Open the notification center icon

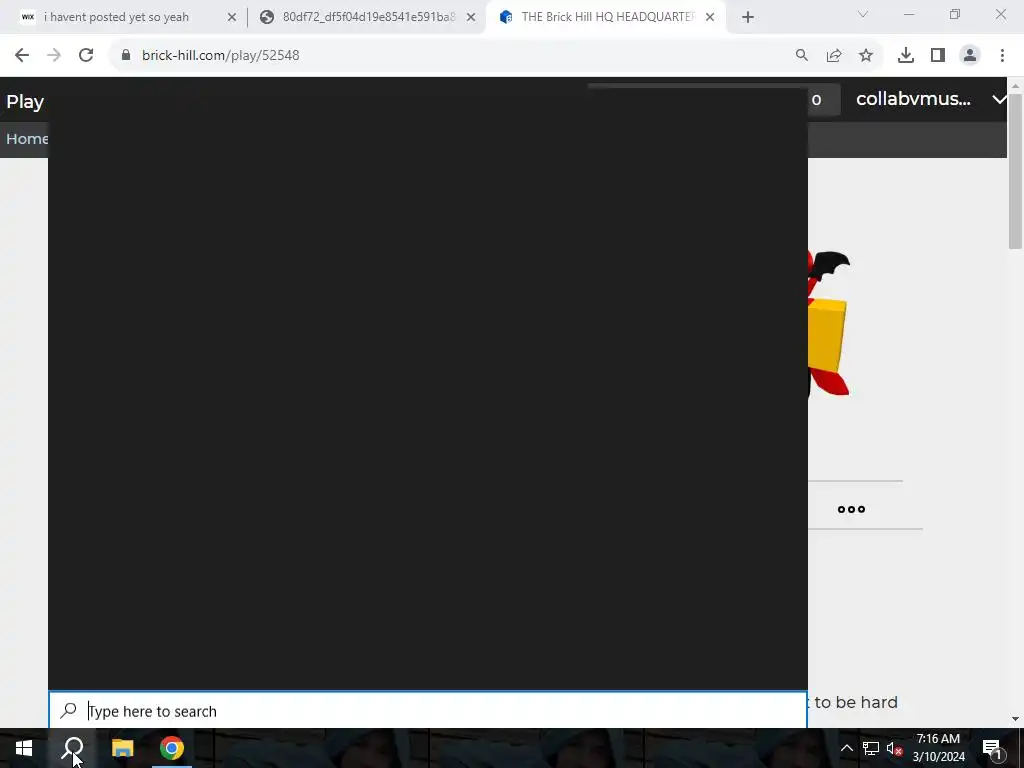click(x=992, y=748)
